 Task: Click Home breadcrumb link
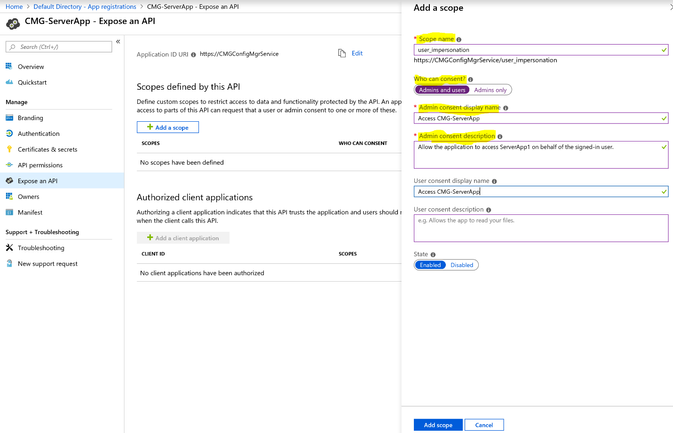(x=14, y=6)
